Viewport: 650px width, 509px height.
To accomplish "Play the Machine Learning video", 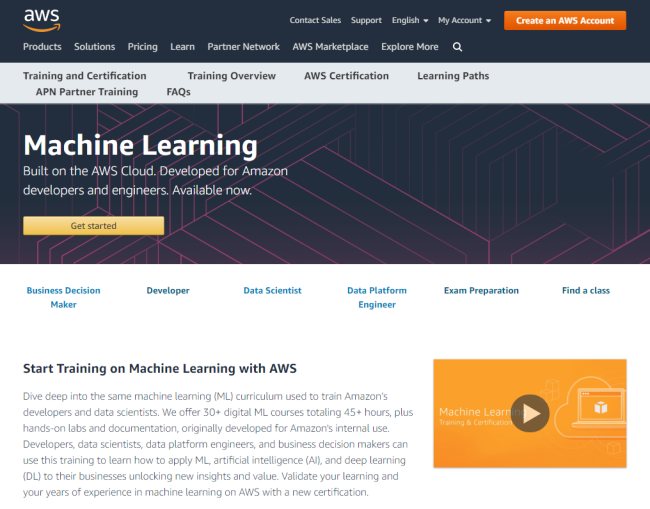I will pos(530,413).
